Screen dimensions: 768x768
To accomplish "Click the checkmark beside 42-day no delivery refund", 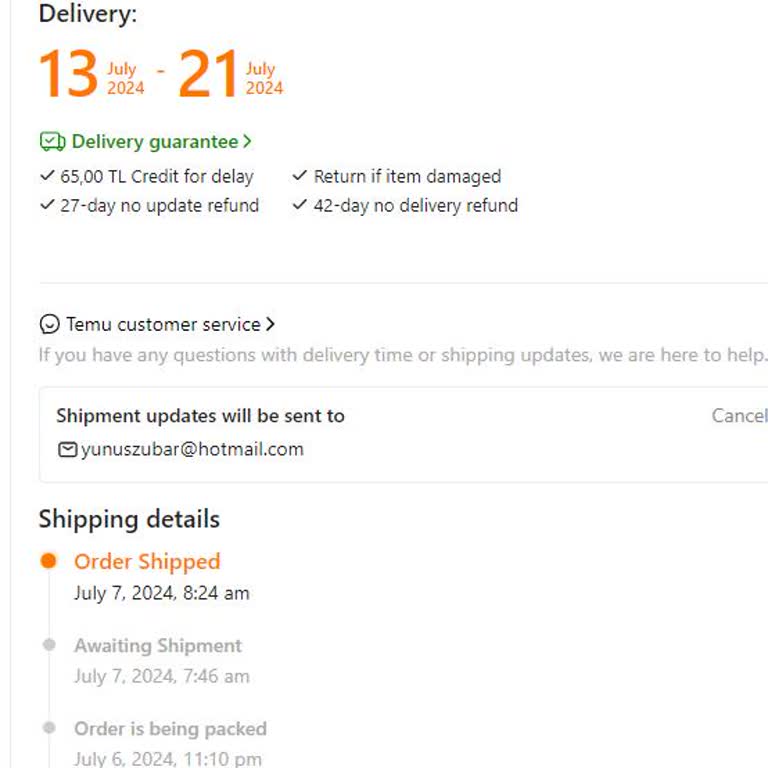I will click(x=300, y=205).
